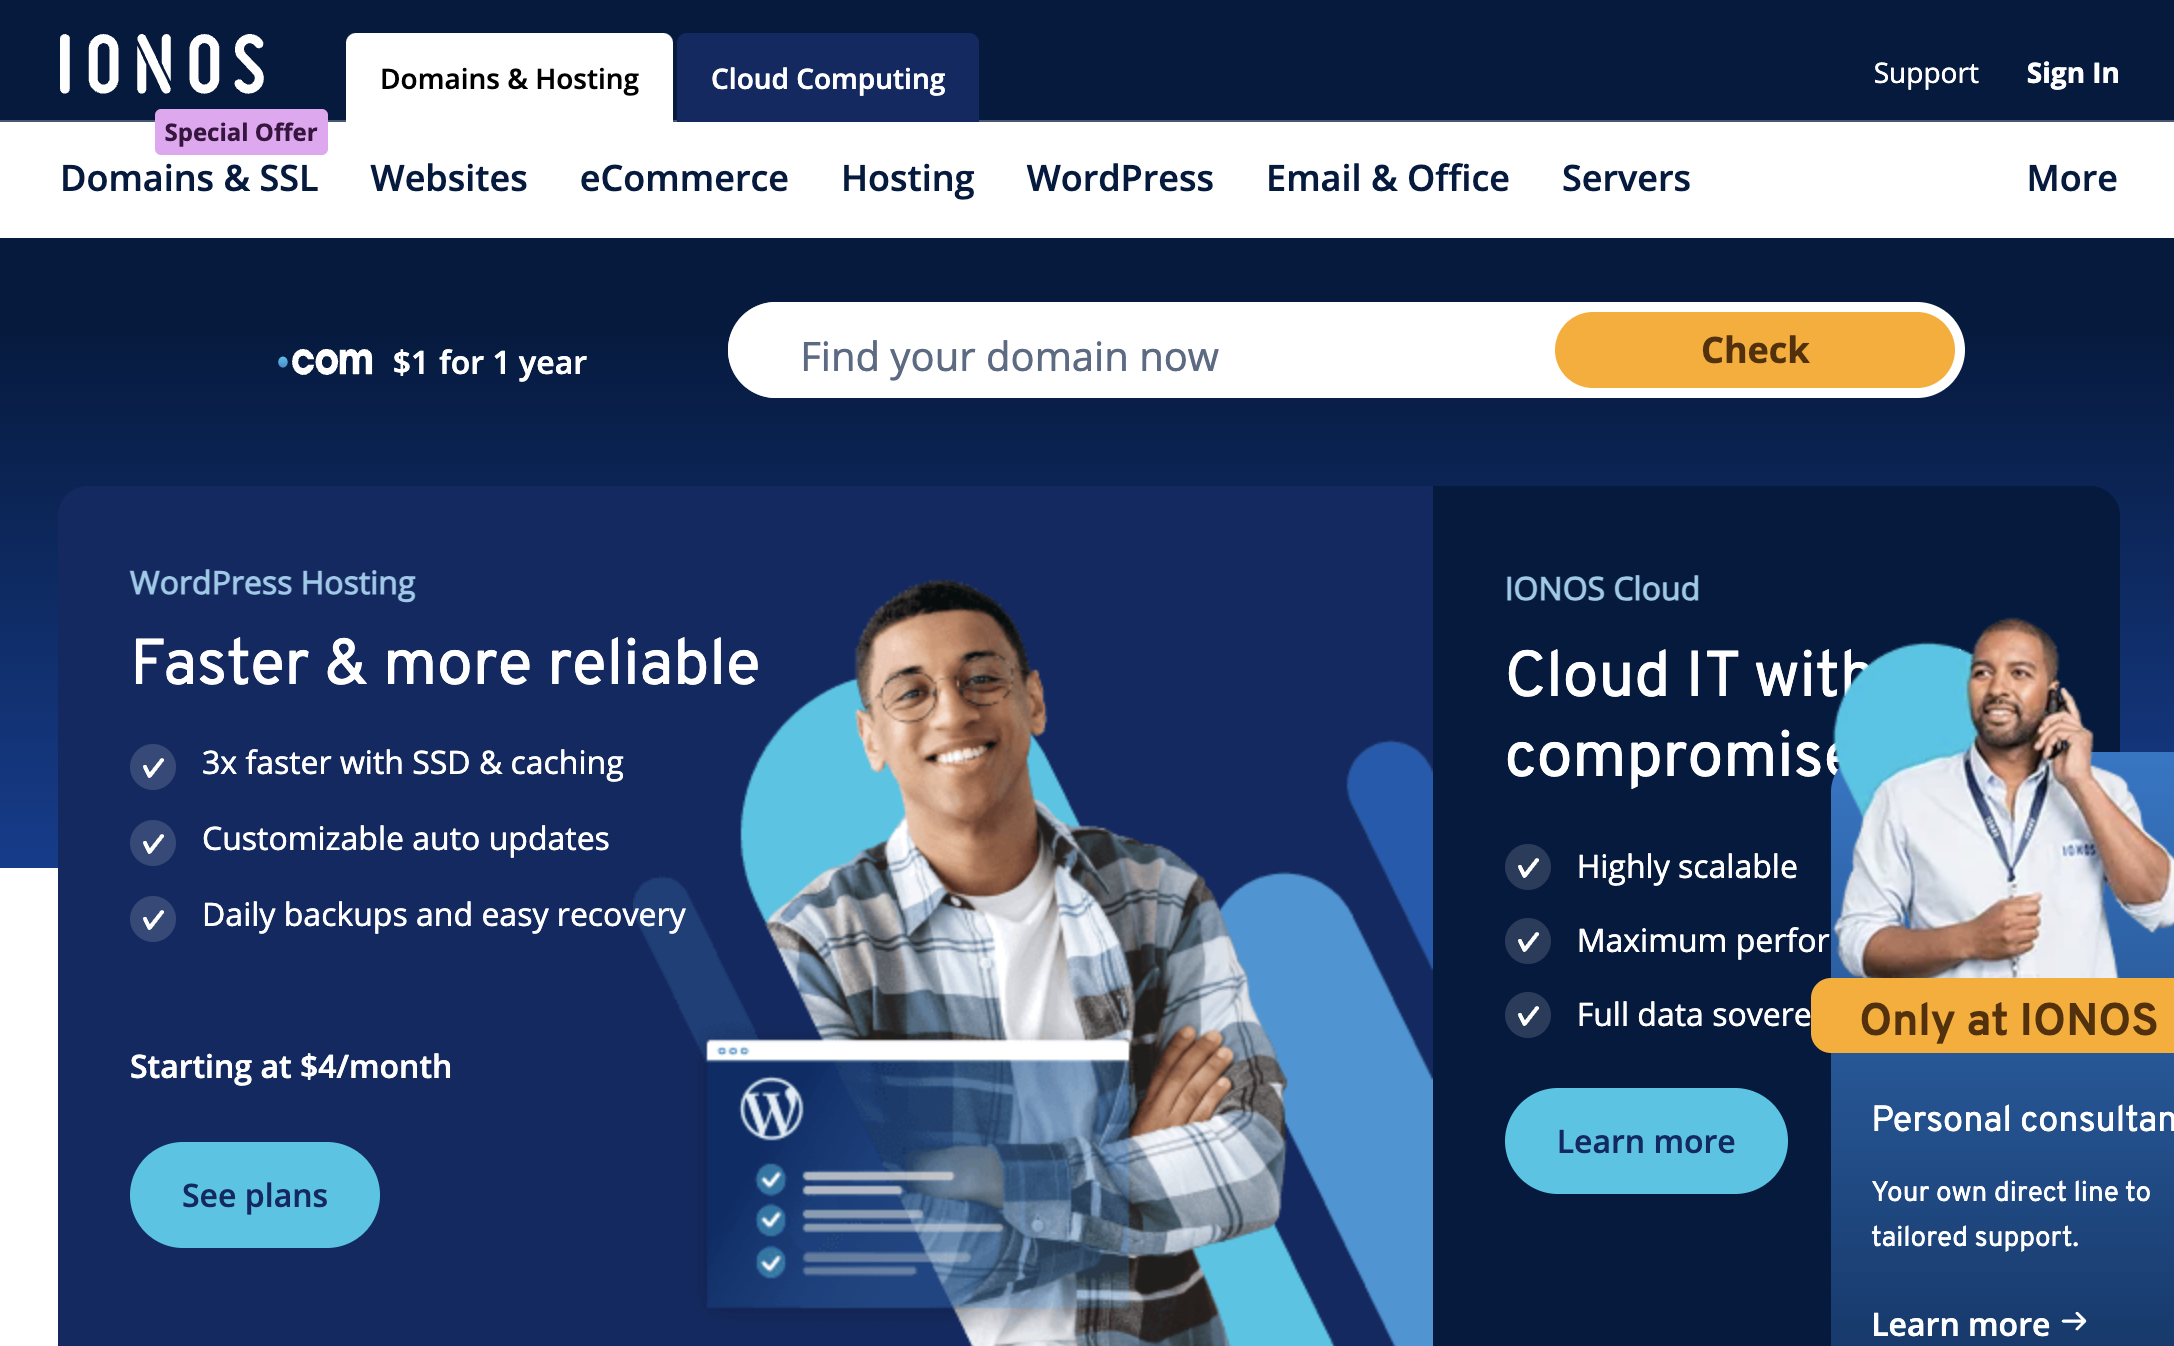This screenshot has width=2174, height=1346.
Task: Click the See plans button
Action: pos(256,1195)
